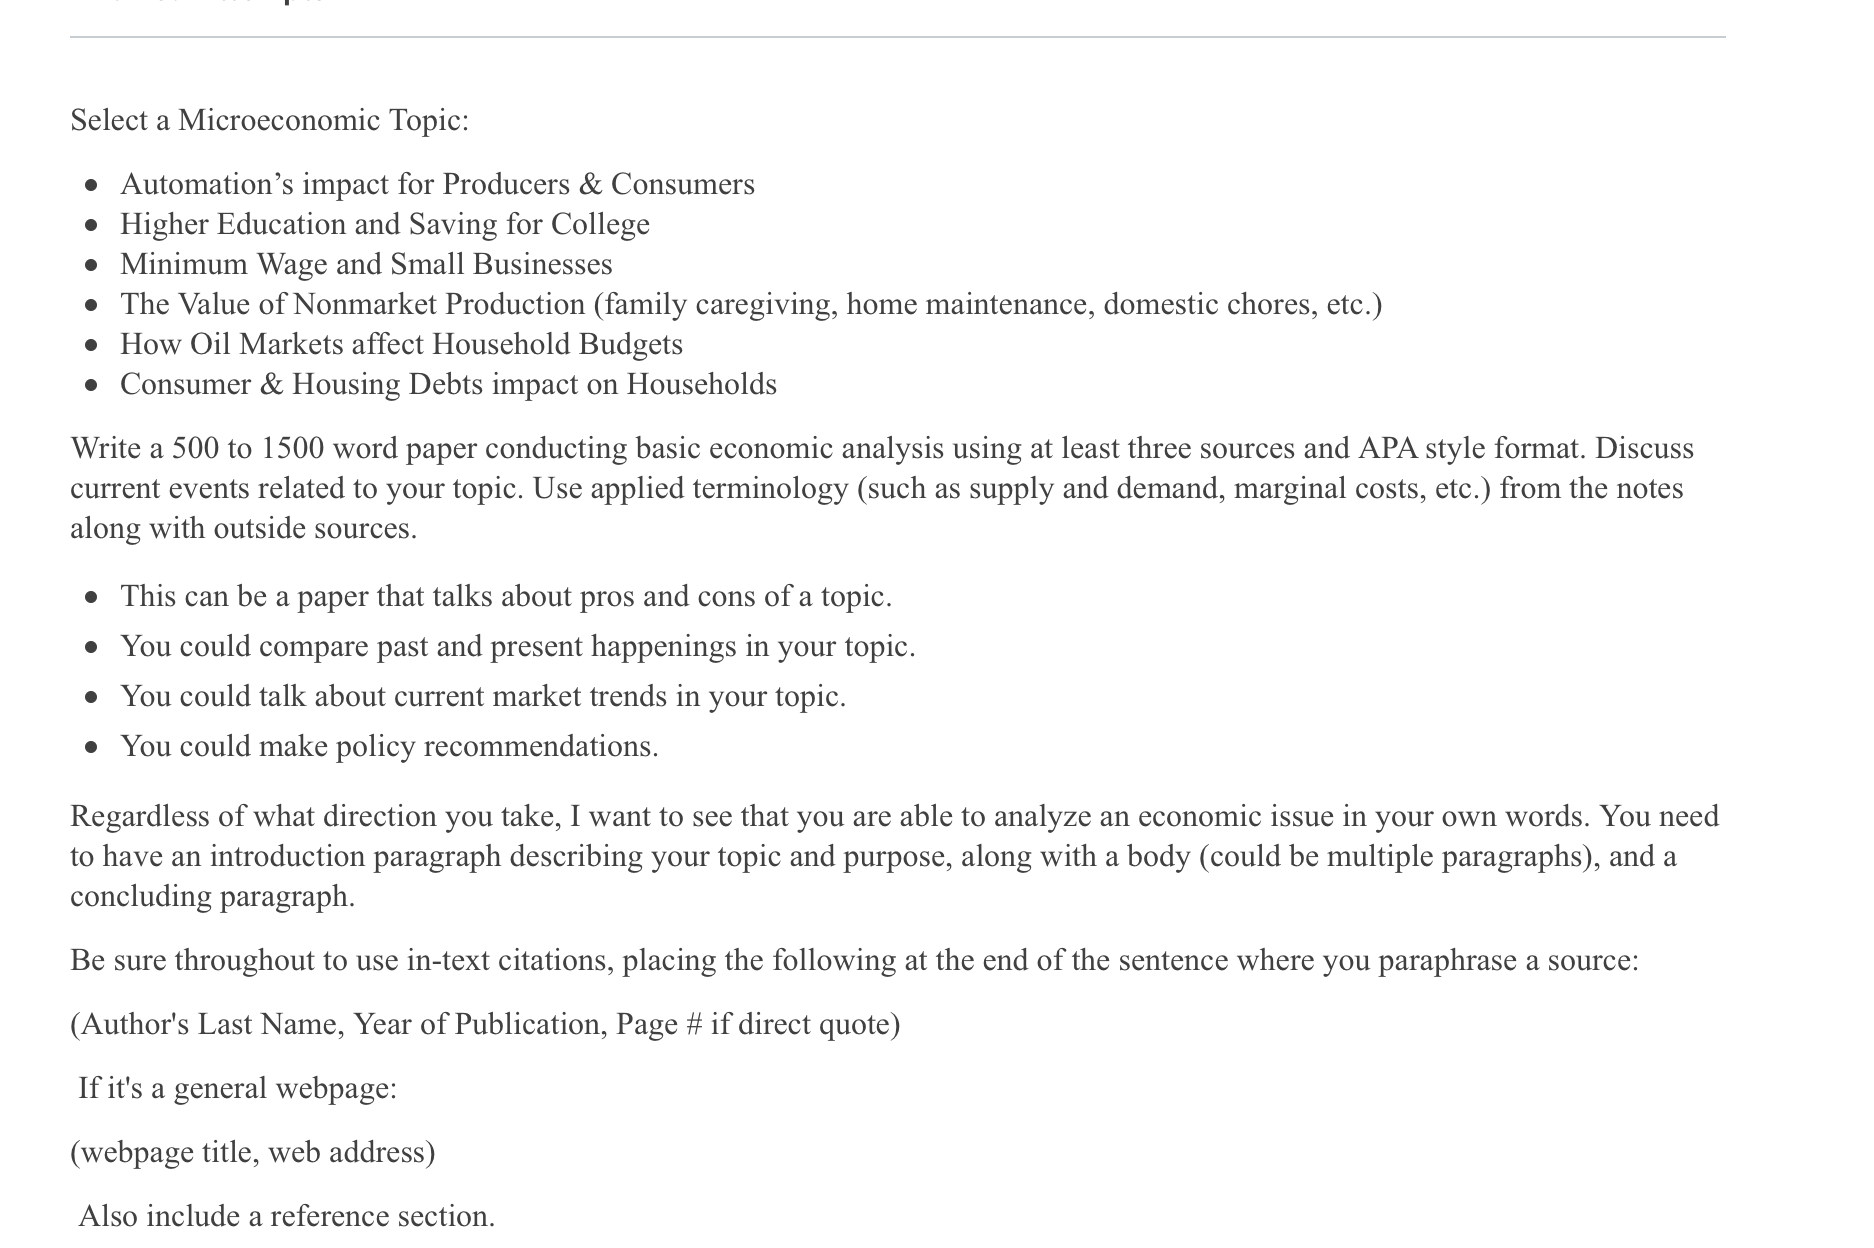
Task: Click the paragraph beginning 'Regardless of what direction you take'
Action: click(x=894, y=856)
